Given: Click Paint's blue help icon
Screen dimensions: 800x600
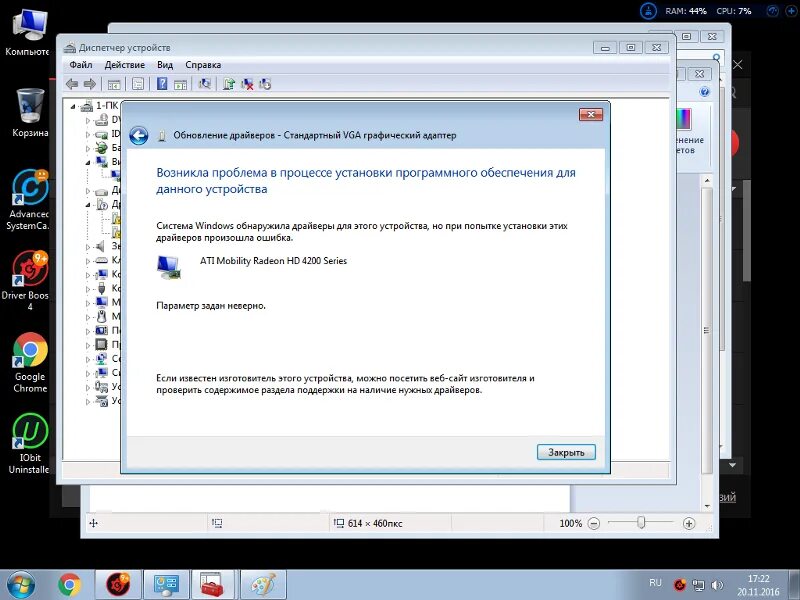Looking at the screenshot, I should pos(705,92).
